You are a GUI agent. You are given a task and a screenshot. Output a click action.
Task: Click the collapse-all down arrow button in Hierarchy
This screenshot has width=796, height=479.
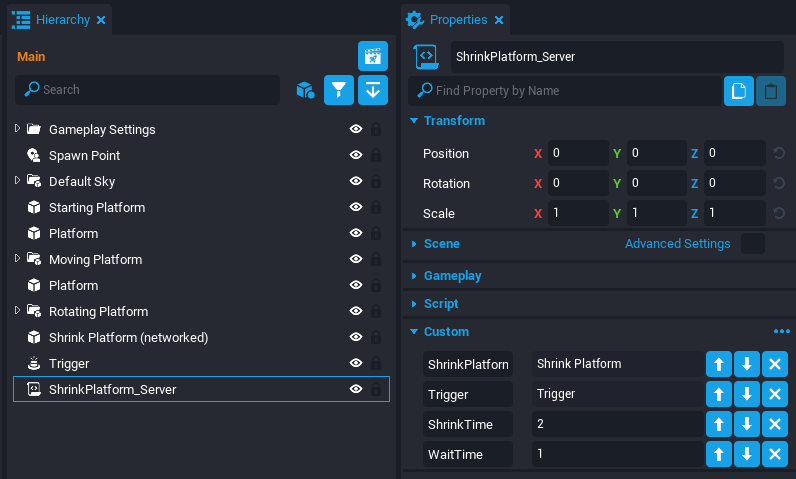click(373, 90)
